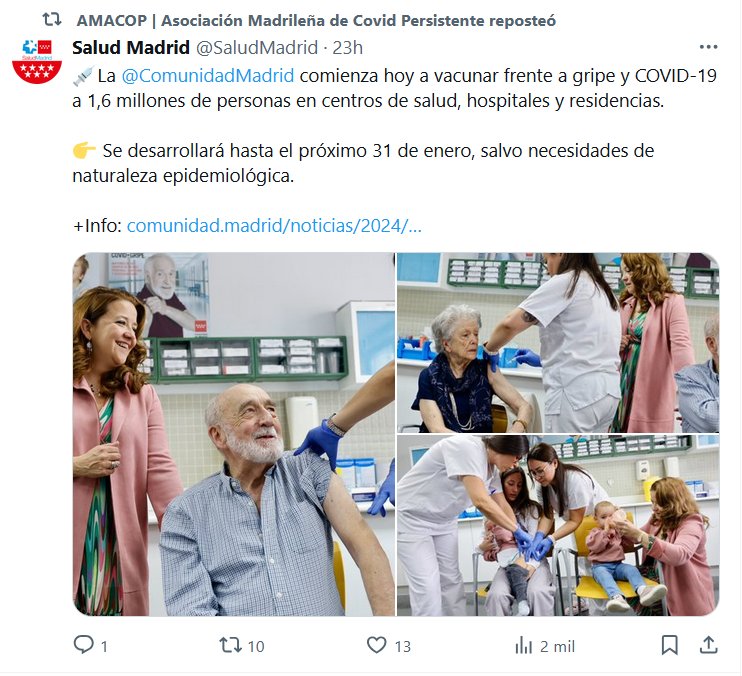
Task: Open the comunidad.madrid/noticias/2024 link
Action: pos(274,226)
